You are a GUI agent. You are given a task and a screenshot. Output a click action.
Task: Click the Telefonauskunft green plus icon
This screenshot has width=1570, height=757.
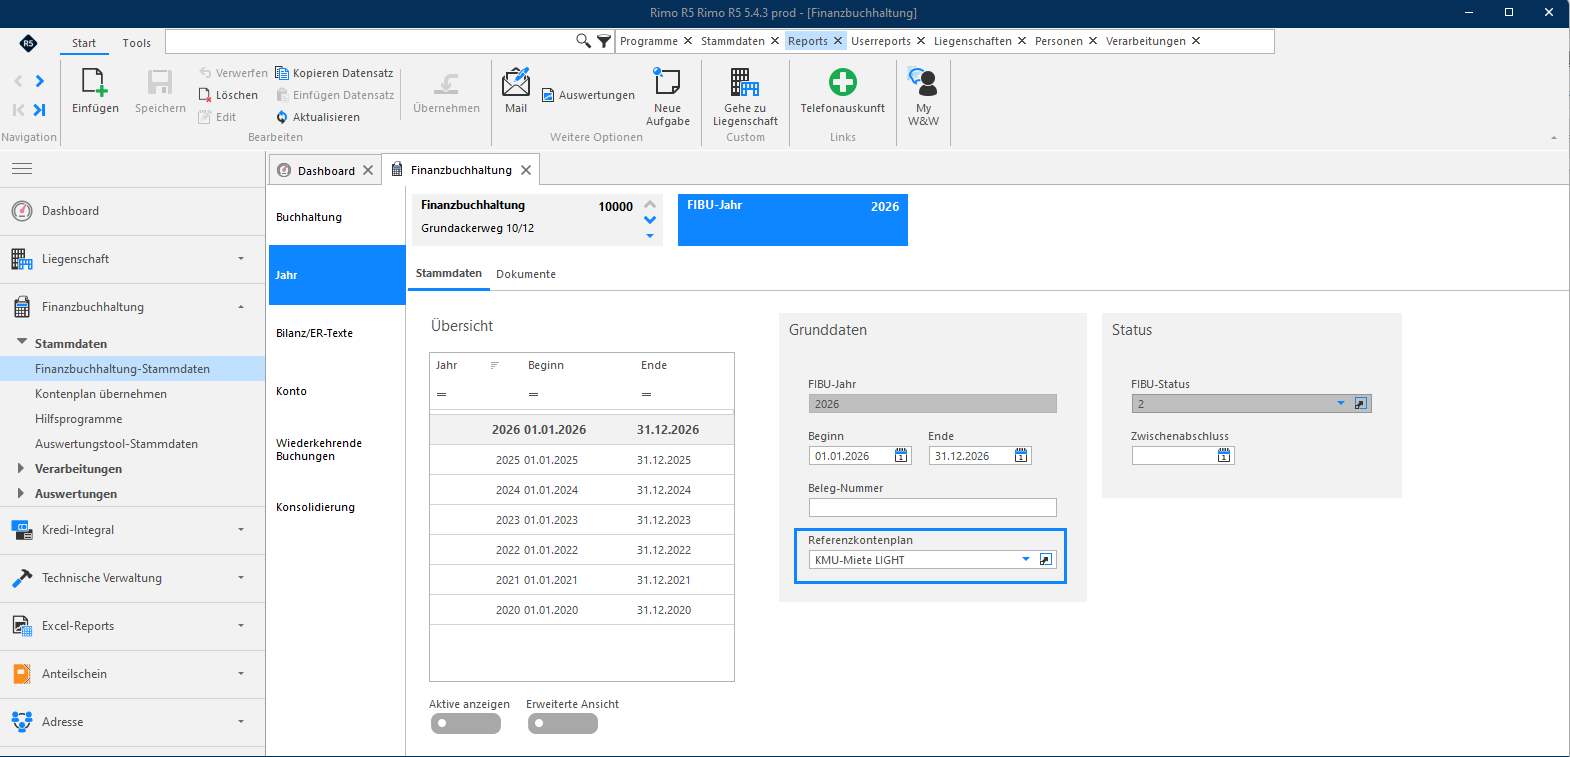843,82
